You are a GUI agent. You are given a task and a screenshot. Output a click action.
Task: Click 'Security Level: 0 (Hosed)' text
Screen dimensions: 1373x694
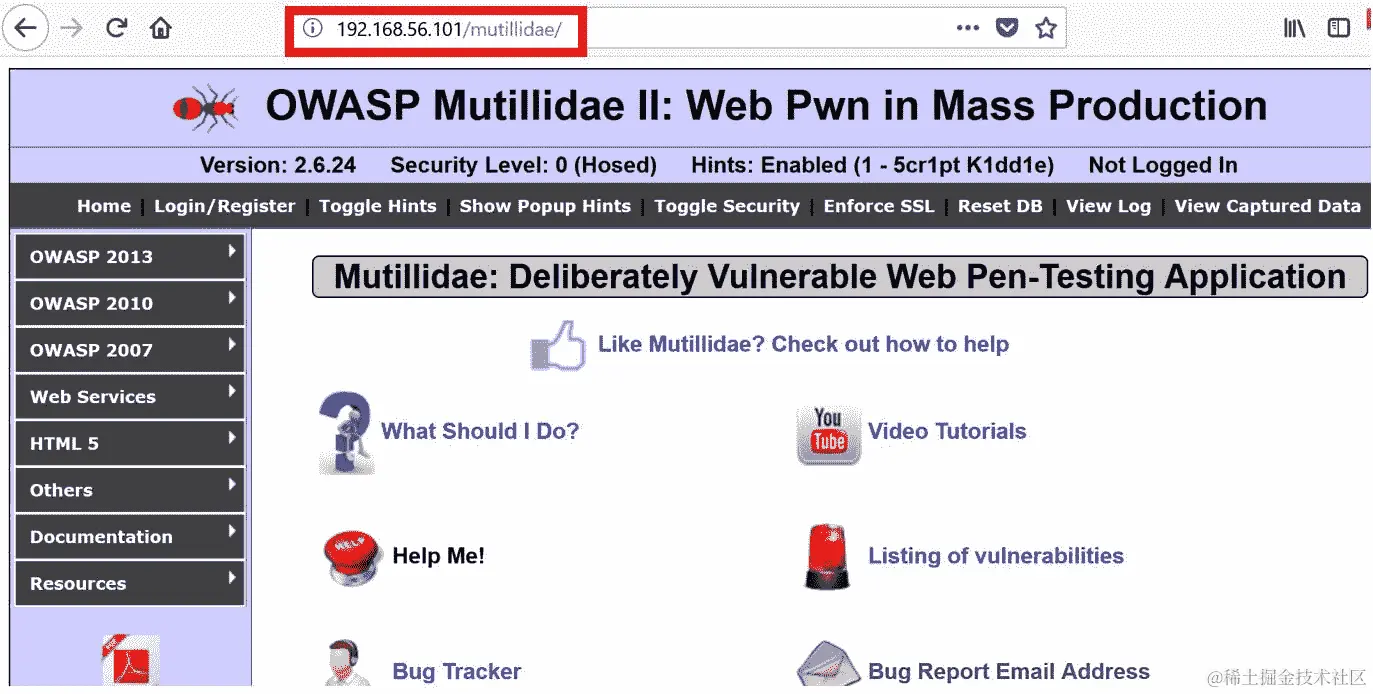pos(523,165)
